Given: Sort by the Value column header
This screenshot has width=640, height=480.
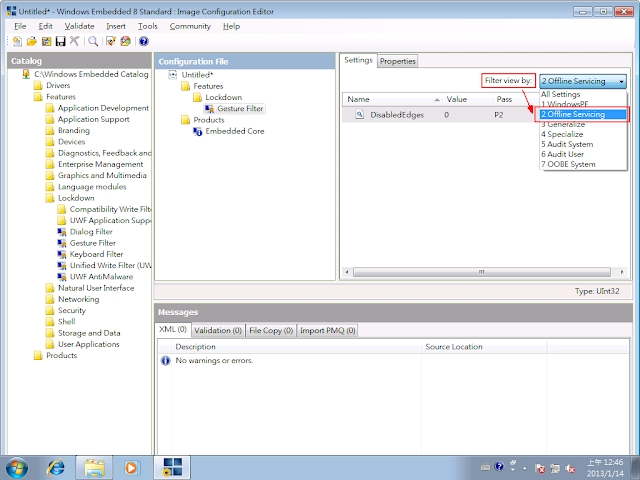Looking at the screenshot, I should [x=467, y=99].
